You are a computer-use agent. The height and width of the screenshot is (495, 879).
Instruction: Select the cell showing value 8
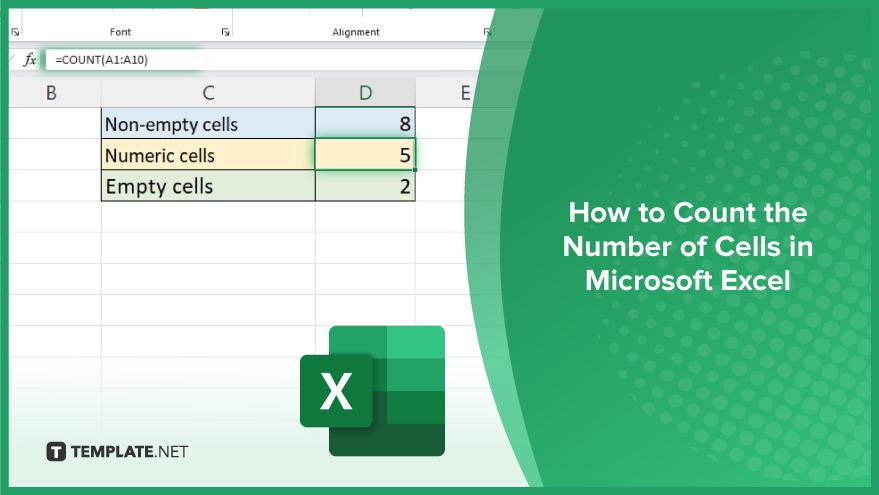(x=366, y=123)
